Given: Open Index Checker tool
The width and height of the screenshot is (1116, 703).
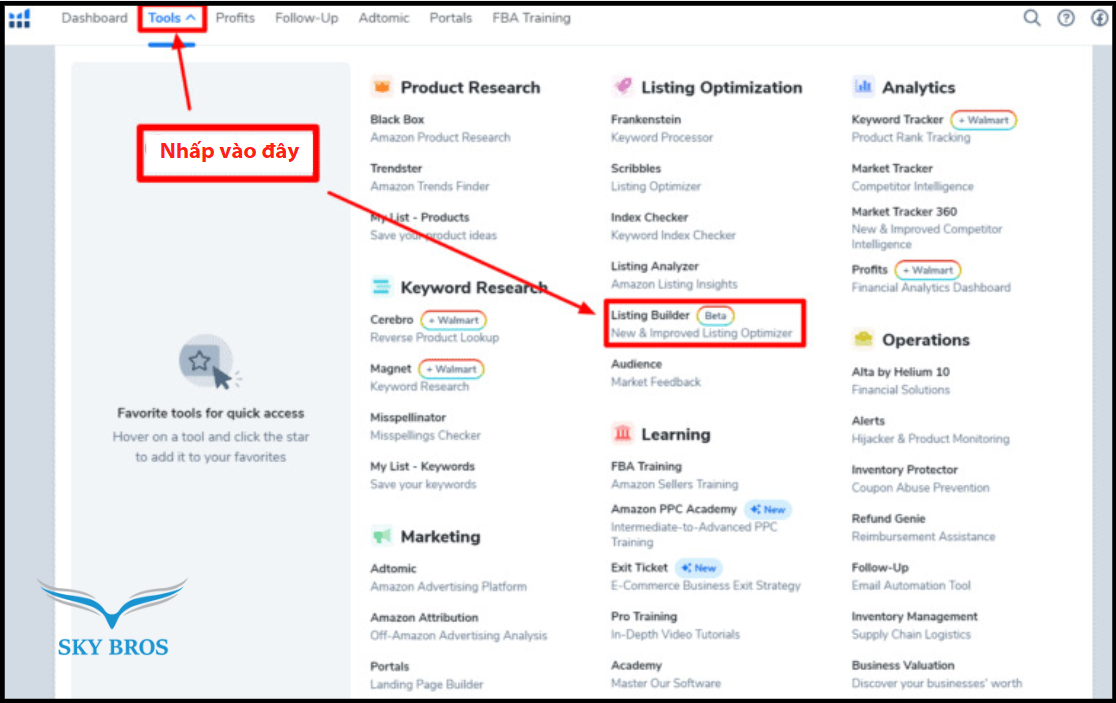Looking at the screenshot, I should [649, 217].
